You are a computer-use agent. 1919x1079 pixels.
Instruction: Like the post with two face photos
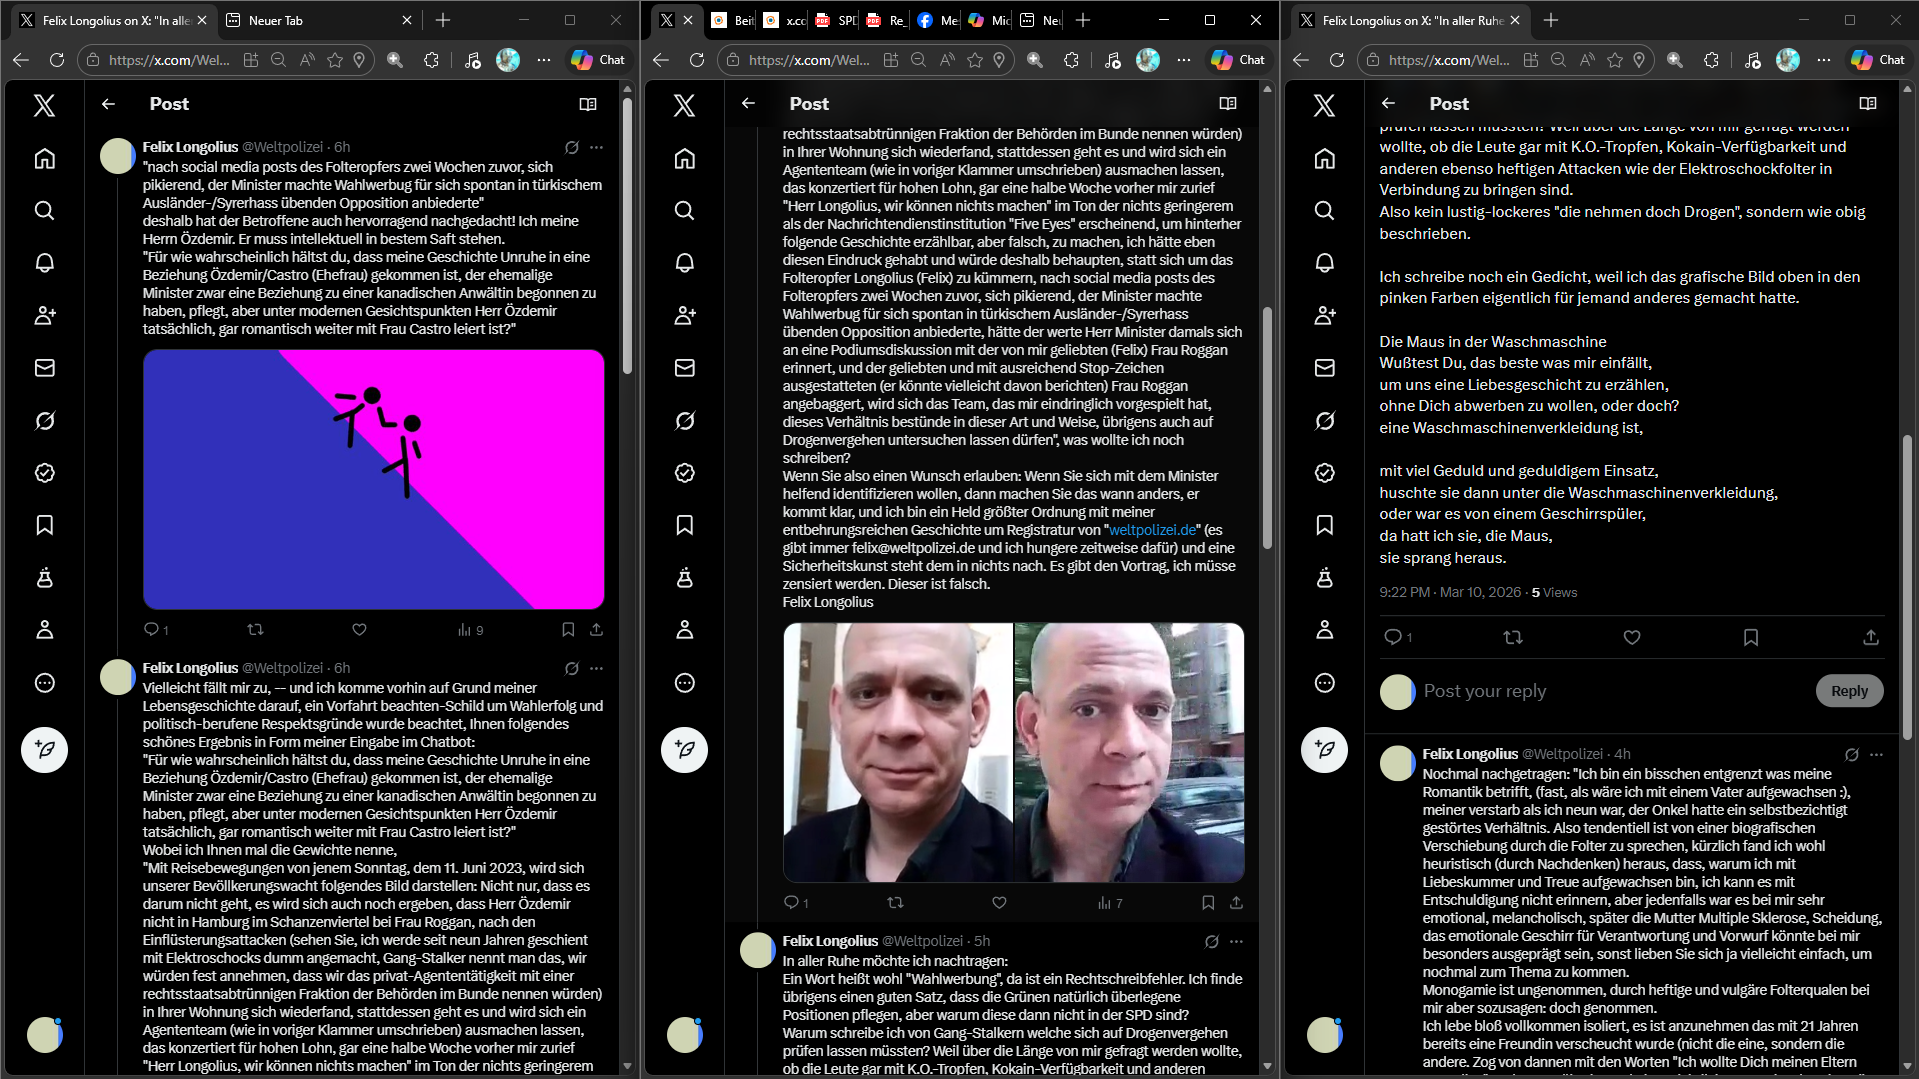(999, 903)
